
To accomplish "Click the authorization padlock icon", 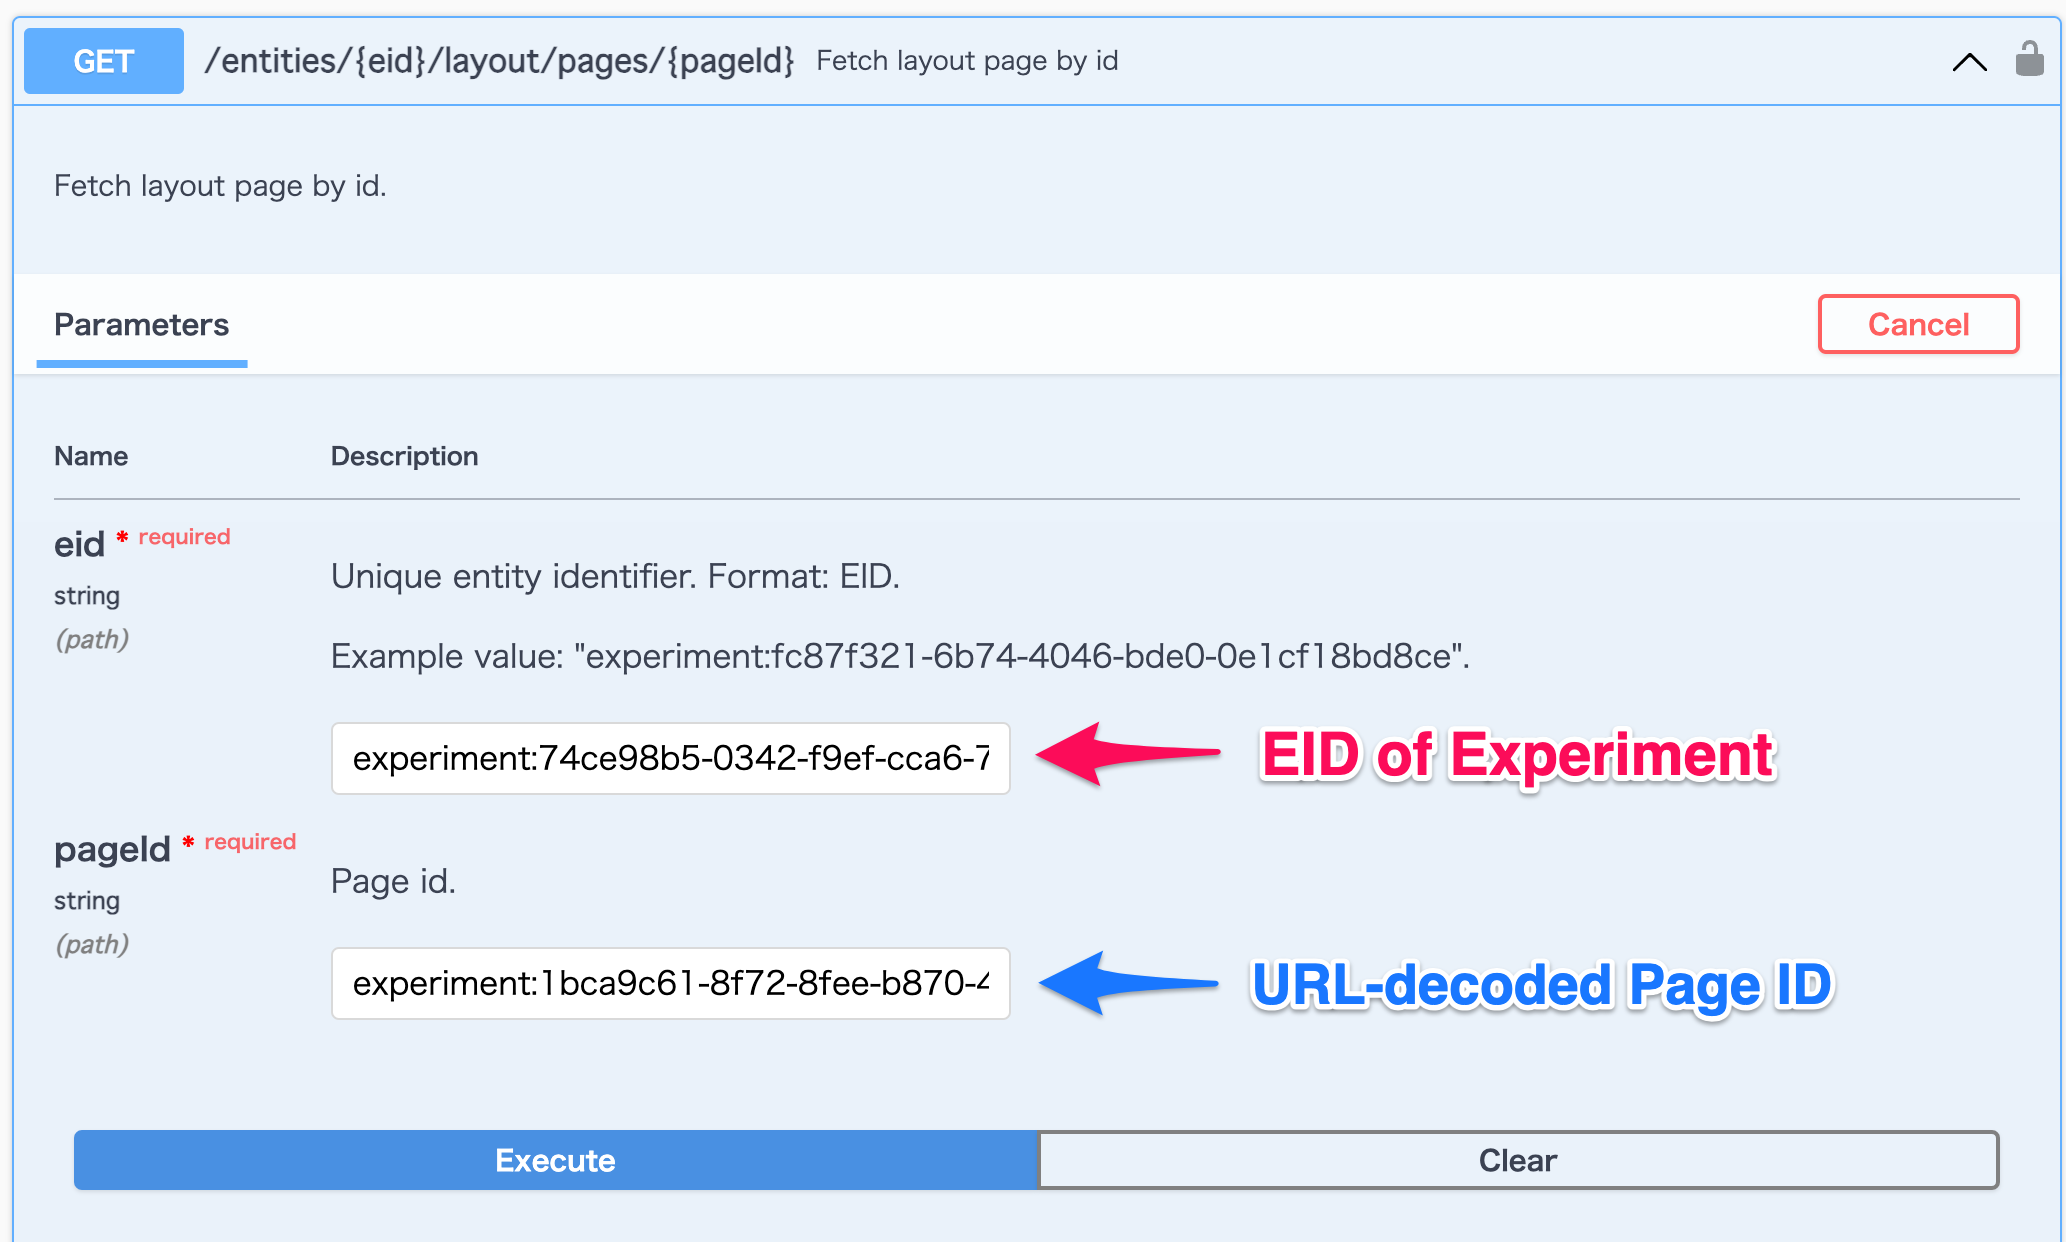I will coord(2029,59).
